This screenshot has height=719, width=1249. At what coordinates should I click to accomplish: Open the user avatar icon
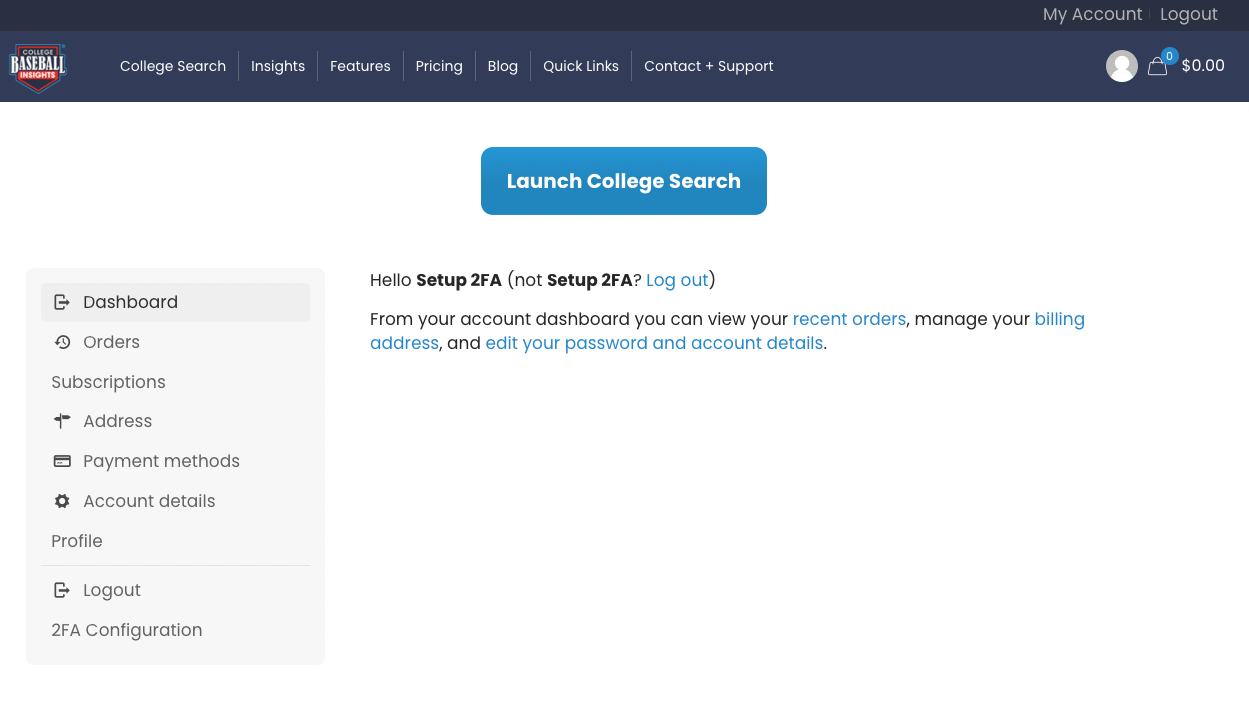1121,66
